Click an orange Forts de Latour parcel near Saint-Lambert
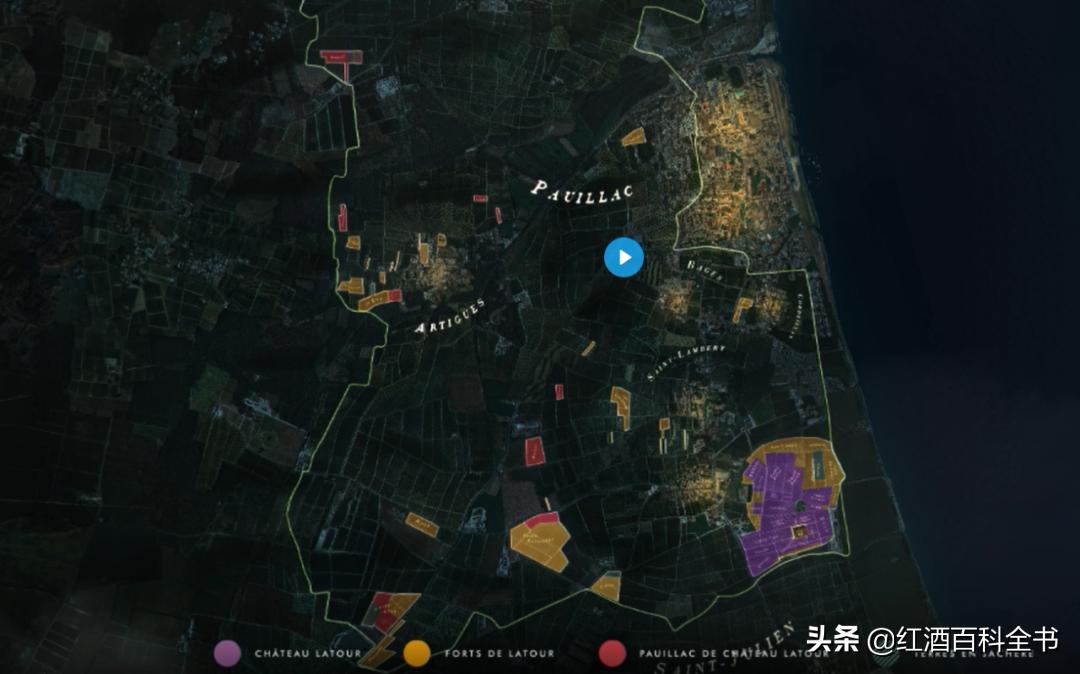The height and width of the screenshot is (674, 1080). coord(620,400)
